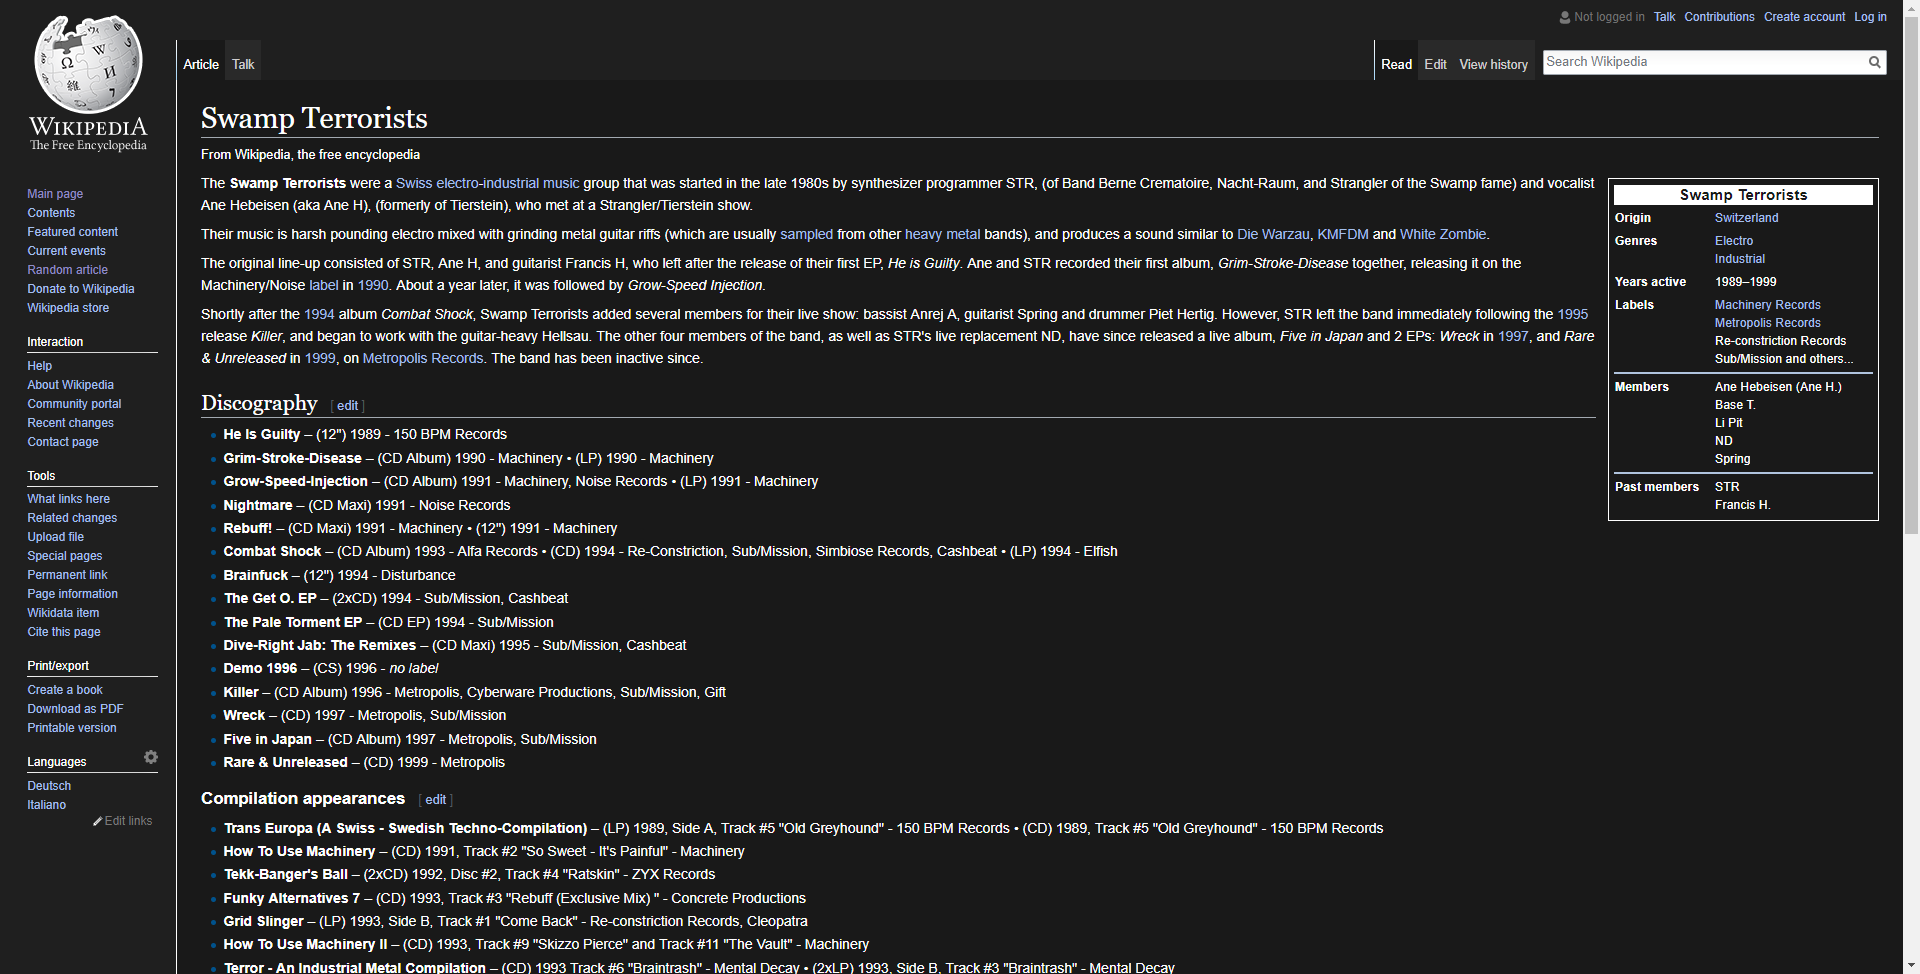This screenshot has height=974, width=1920.
Task: Open the View history tab
Action: [x=1493, y=64]
